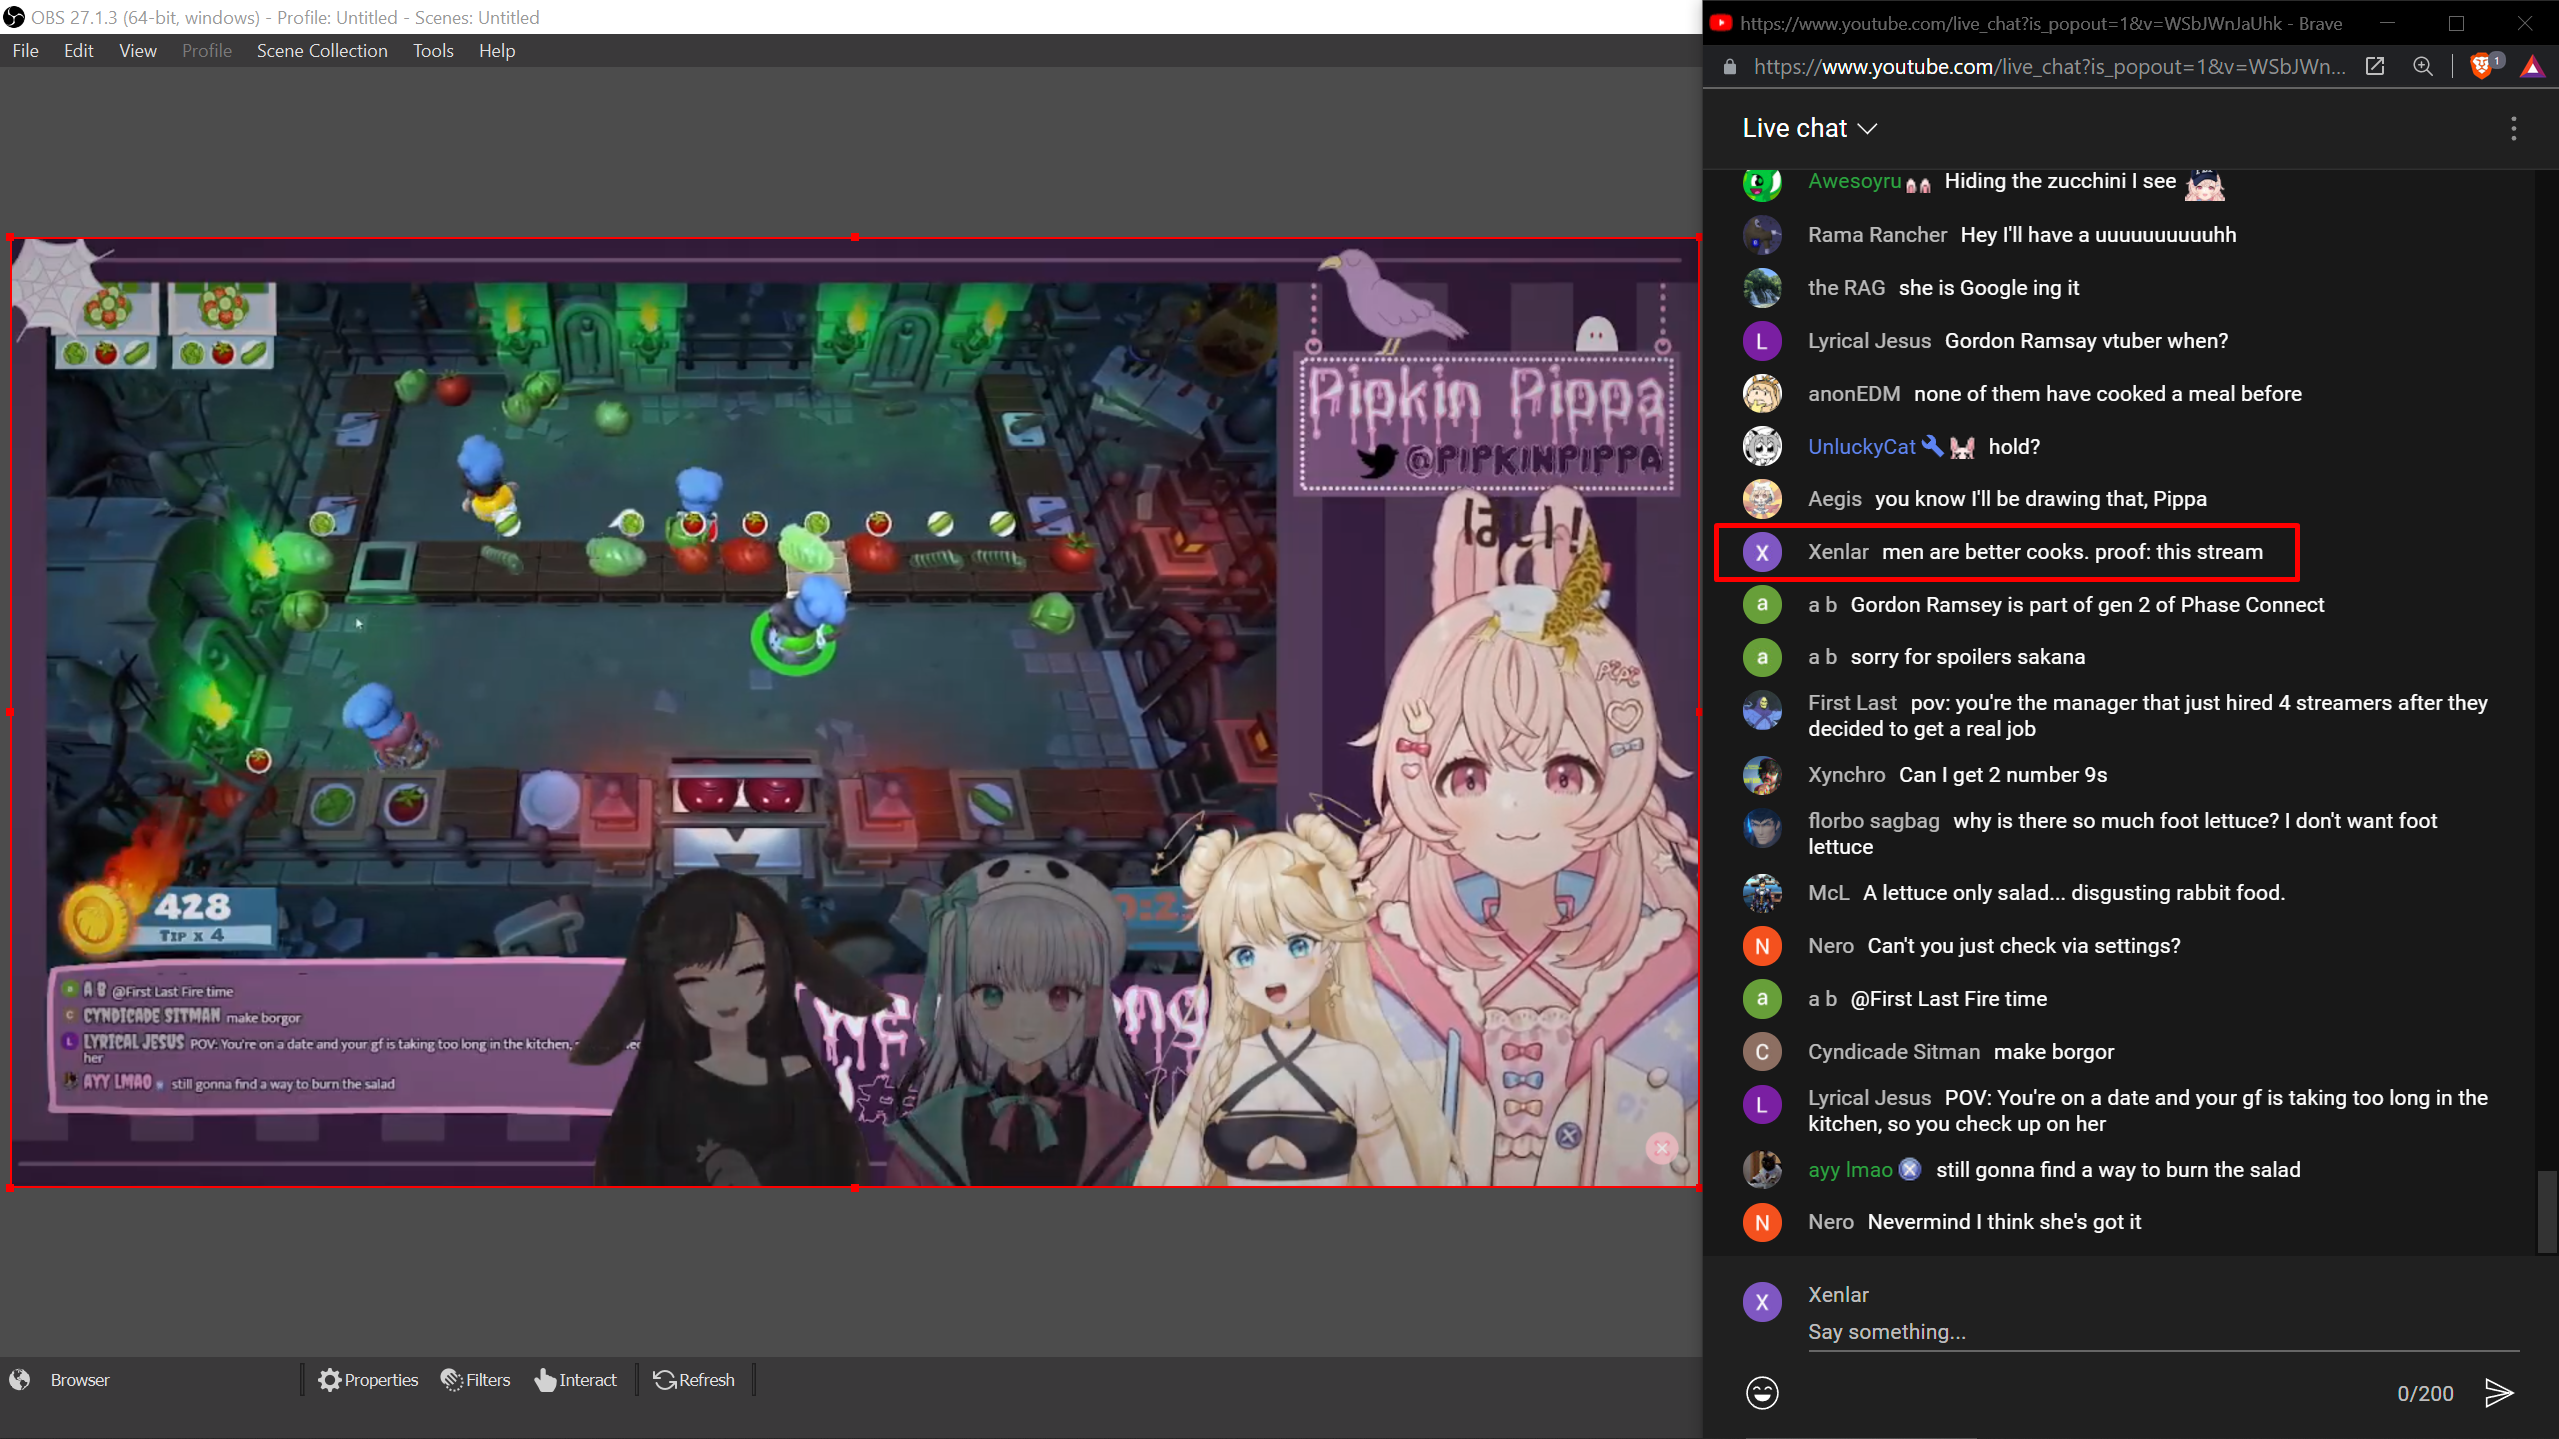Screen dimensions: 2559x1439
Task: Open the Tools menu in OBS
Action: [x=433, y=51]
